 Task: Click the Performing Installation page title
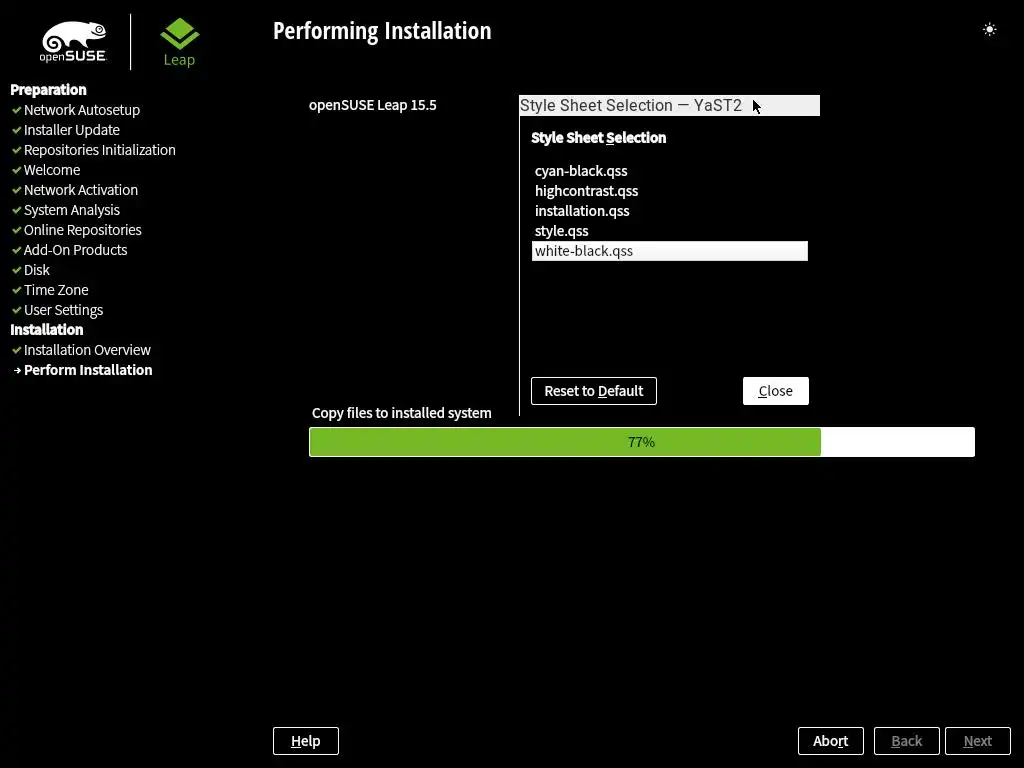click(x=382, y=31)
